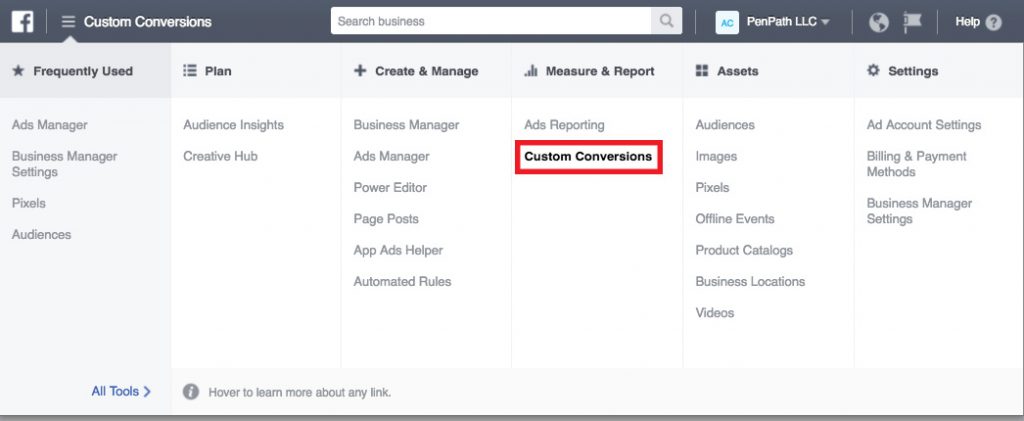Open Product Catalogs under Assets
The image size is (1024, 421).
click(x=744, y=250)
